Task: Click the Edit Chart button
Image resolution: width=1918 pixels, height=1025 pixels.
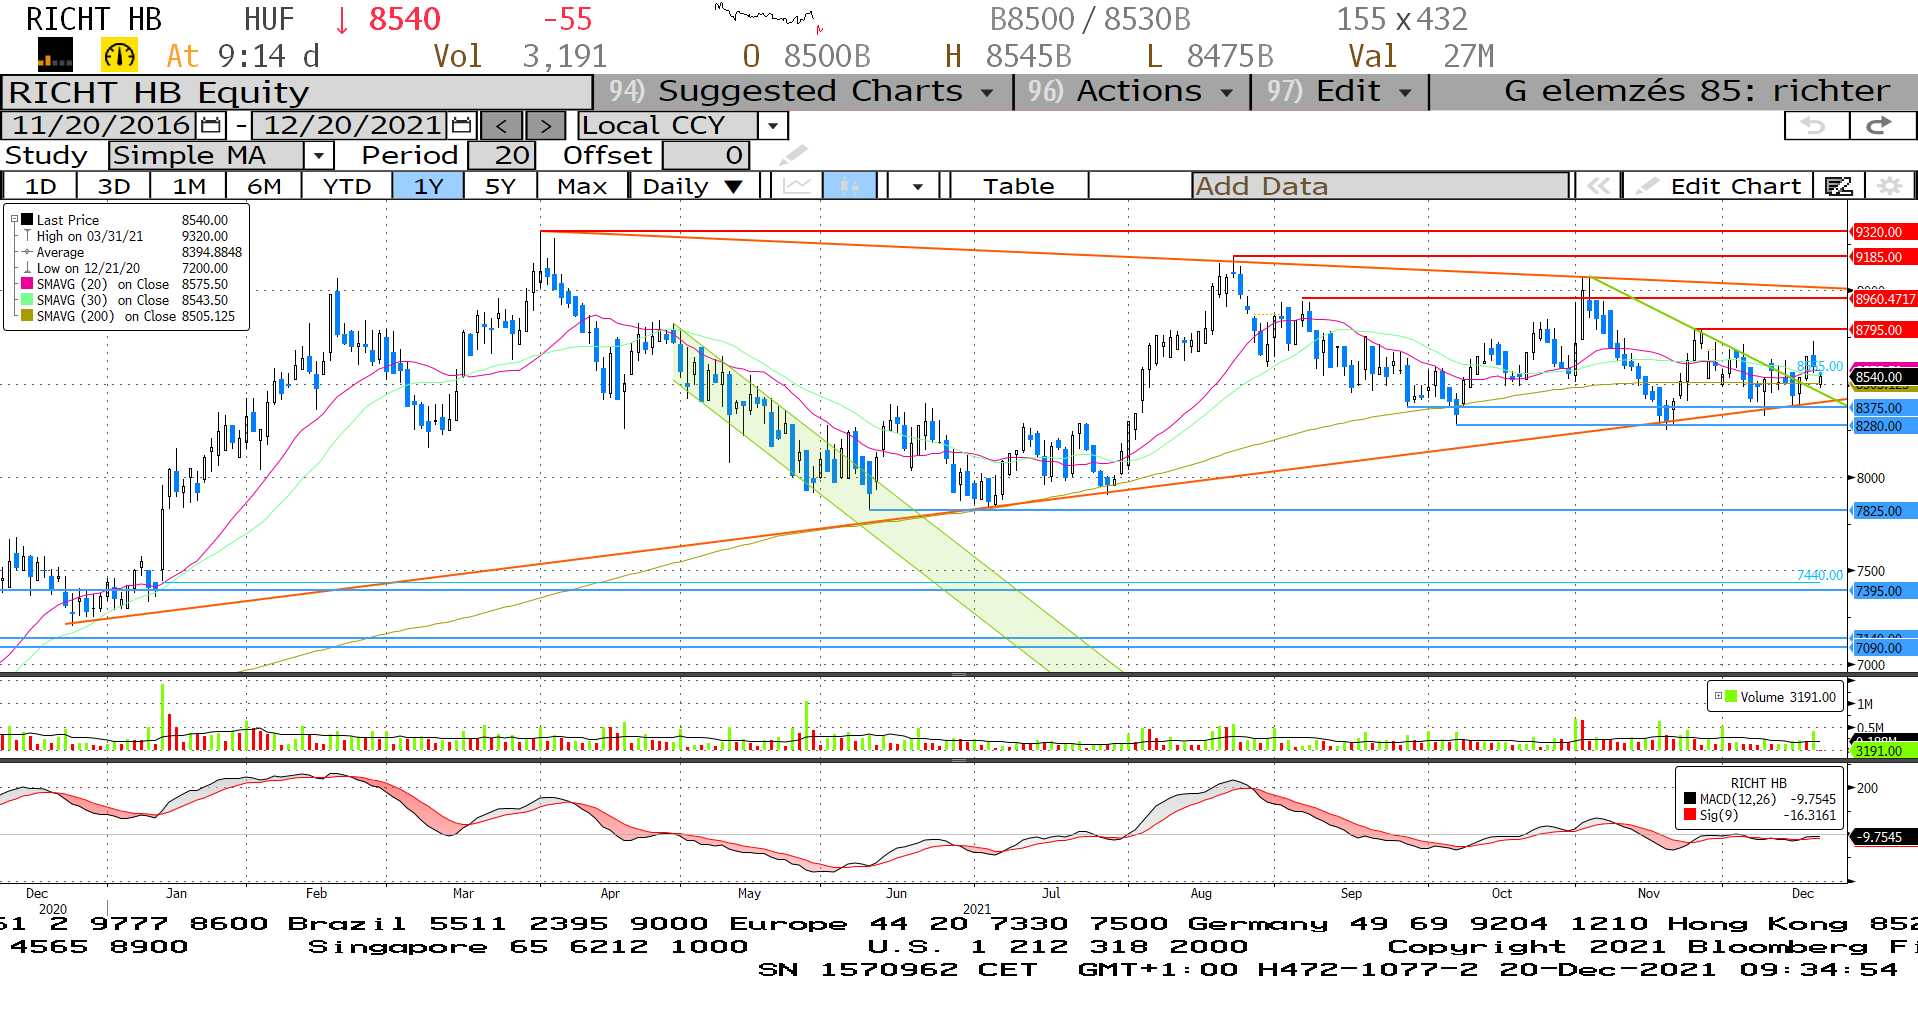Action: [x=1718, y=186]
